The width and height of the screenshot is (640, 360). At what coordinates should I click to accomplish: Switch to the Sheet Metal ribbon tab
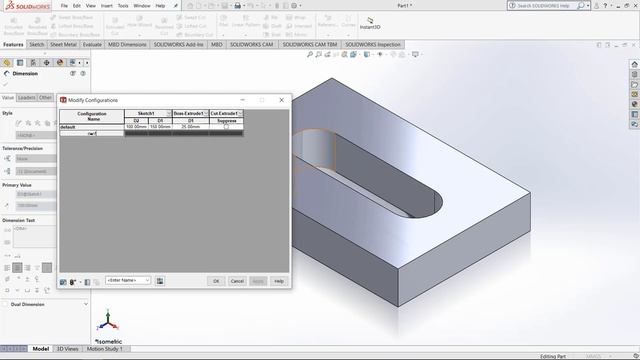[63, 44]
